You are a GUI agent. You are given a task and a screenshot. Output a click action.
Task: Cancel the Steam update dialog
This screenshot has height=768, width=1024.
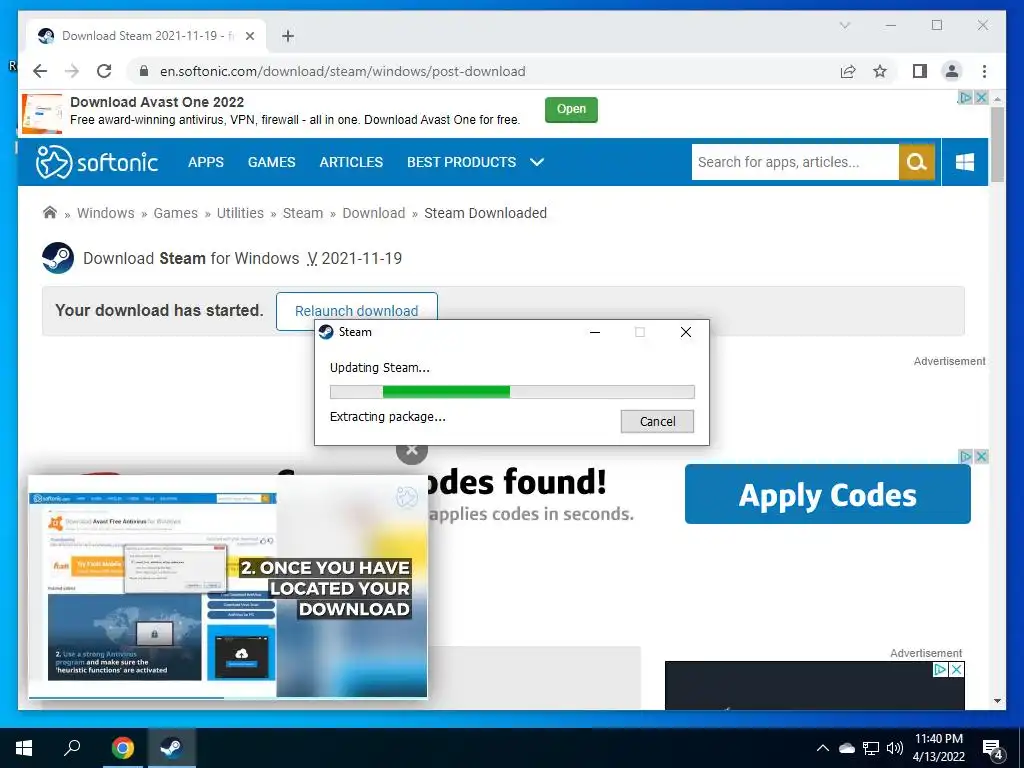657,421
